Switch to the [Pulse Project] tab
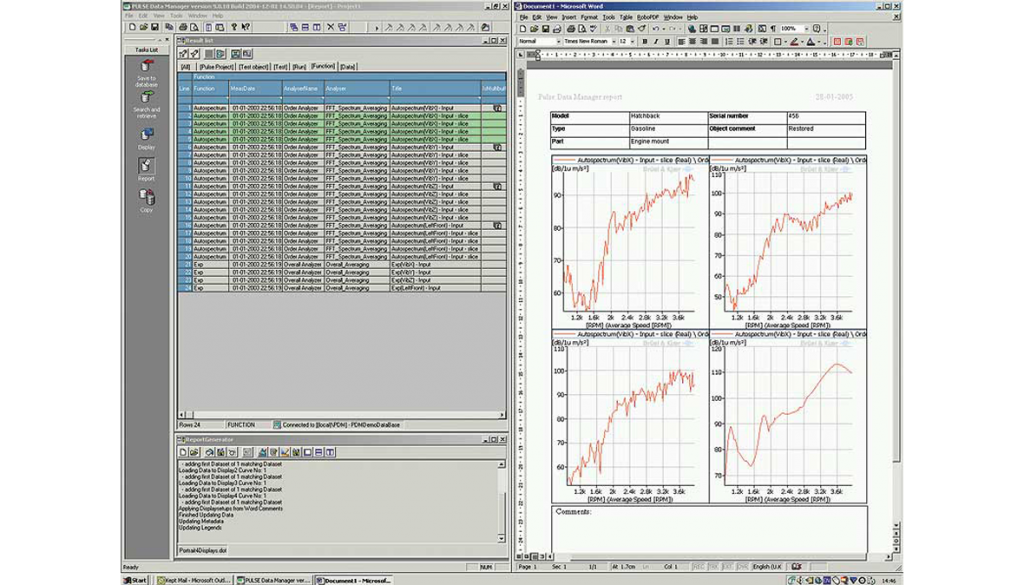This screenshot has height=585, width=1024. point(215,66)
